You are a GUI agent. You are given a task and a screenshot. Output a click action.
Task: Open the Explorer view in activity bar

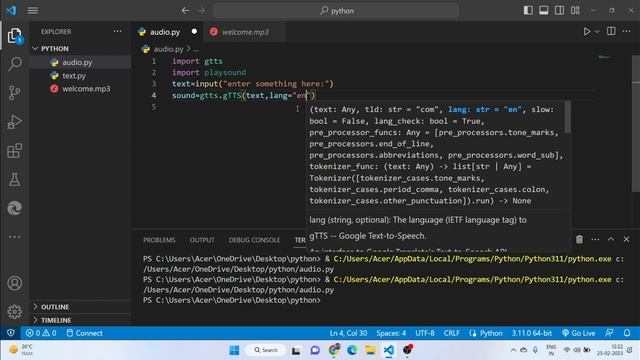pyautogui.click(x=15, y=36)
